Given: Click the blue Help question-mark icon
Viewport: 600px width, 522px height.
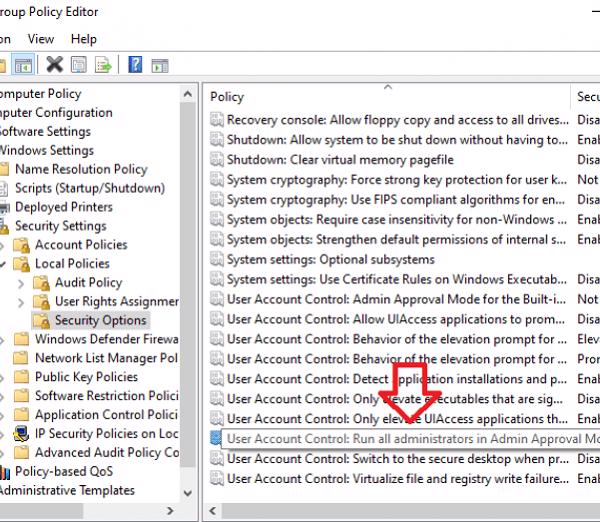Looking at the screenshot, I should [135, 65].
